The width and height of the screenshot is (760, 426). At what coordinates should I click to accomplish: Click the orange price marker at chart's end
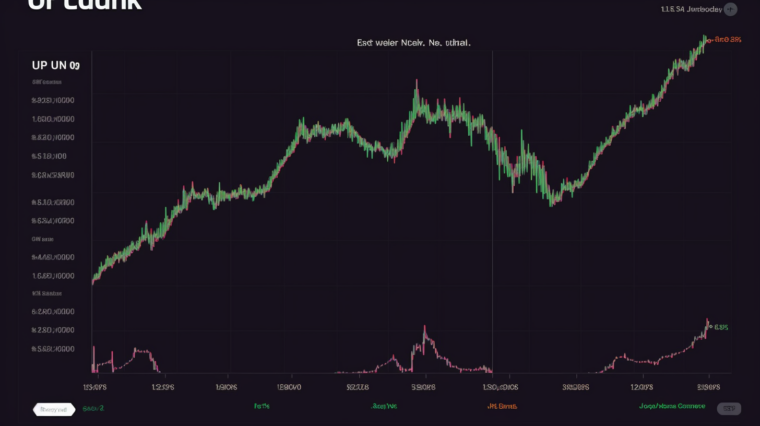726,40
